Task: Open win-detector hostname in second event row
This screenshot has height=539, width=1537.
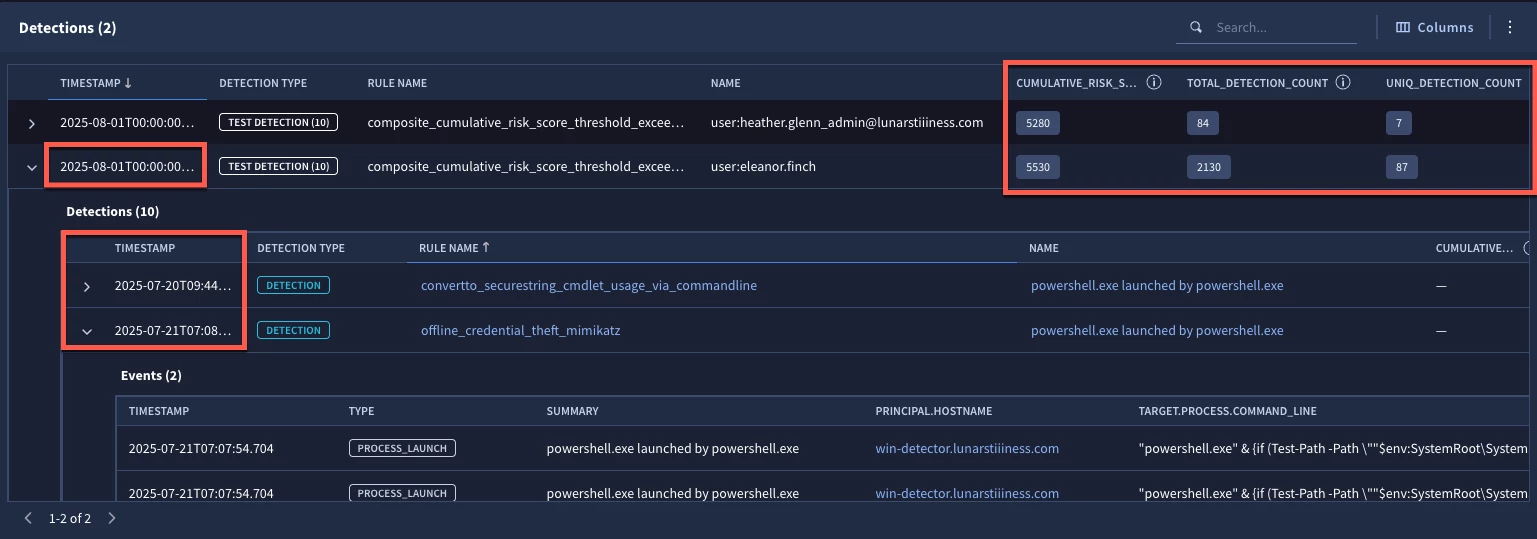Action: 967,493
